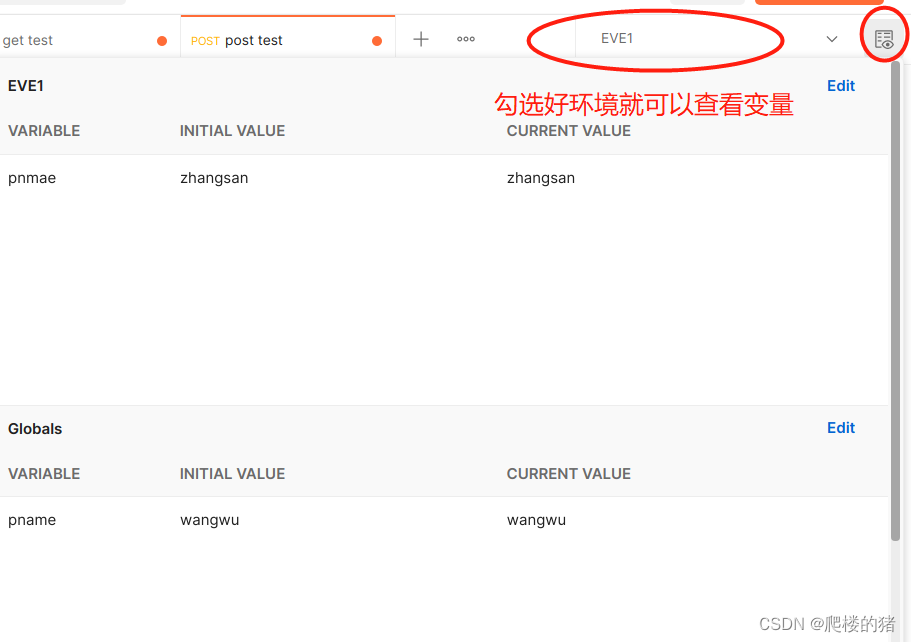Open the environment quick look eye icon
Viewport: 911px width, 642px height.
click(884, 40)
